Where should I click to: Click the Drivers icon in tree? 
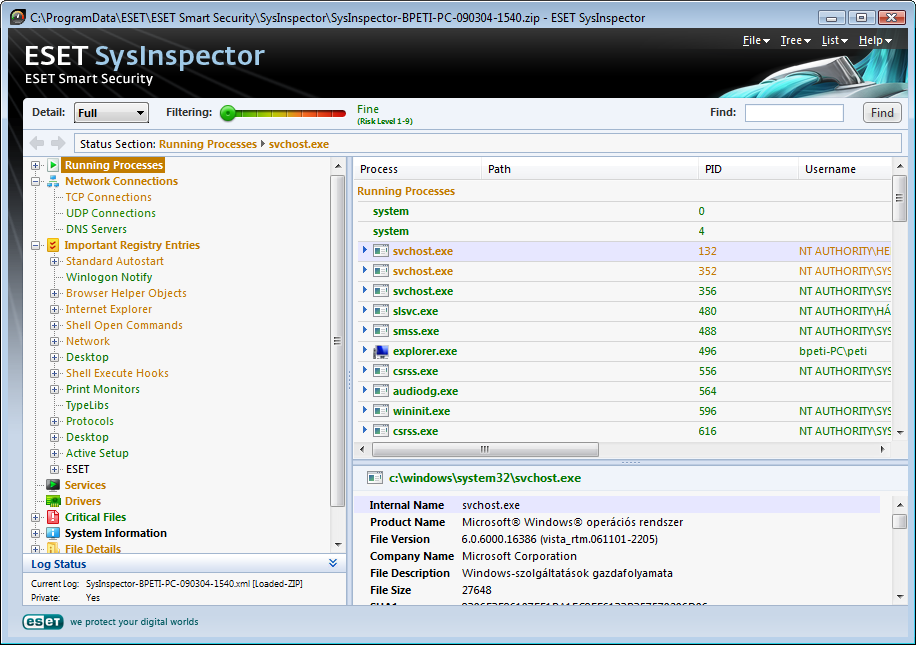53,501
